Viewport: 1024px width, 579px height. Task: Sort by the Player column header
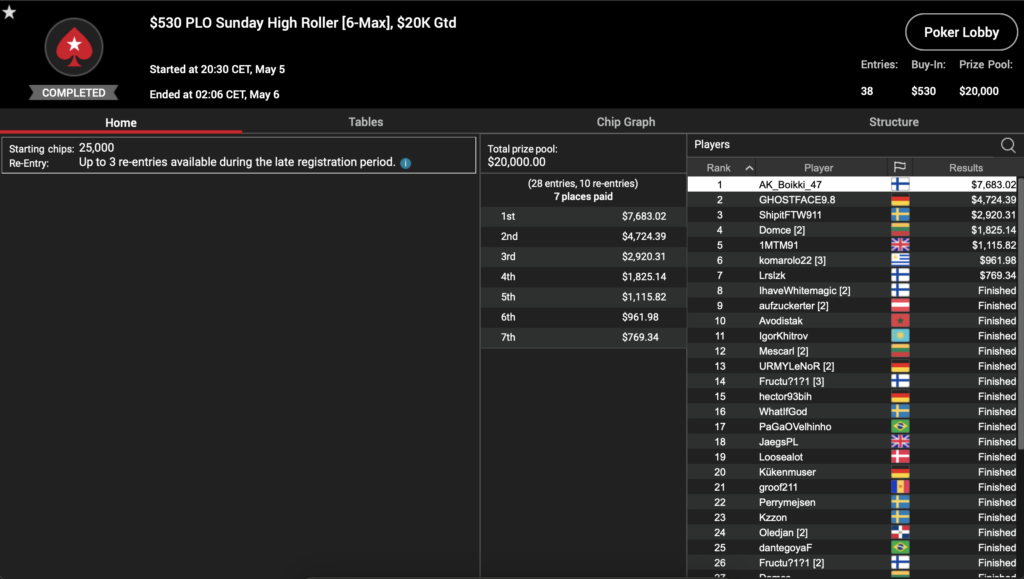818,168
